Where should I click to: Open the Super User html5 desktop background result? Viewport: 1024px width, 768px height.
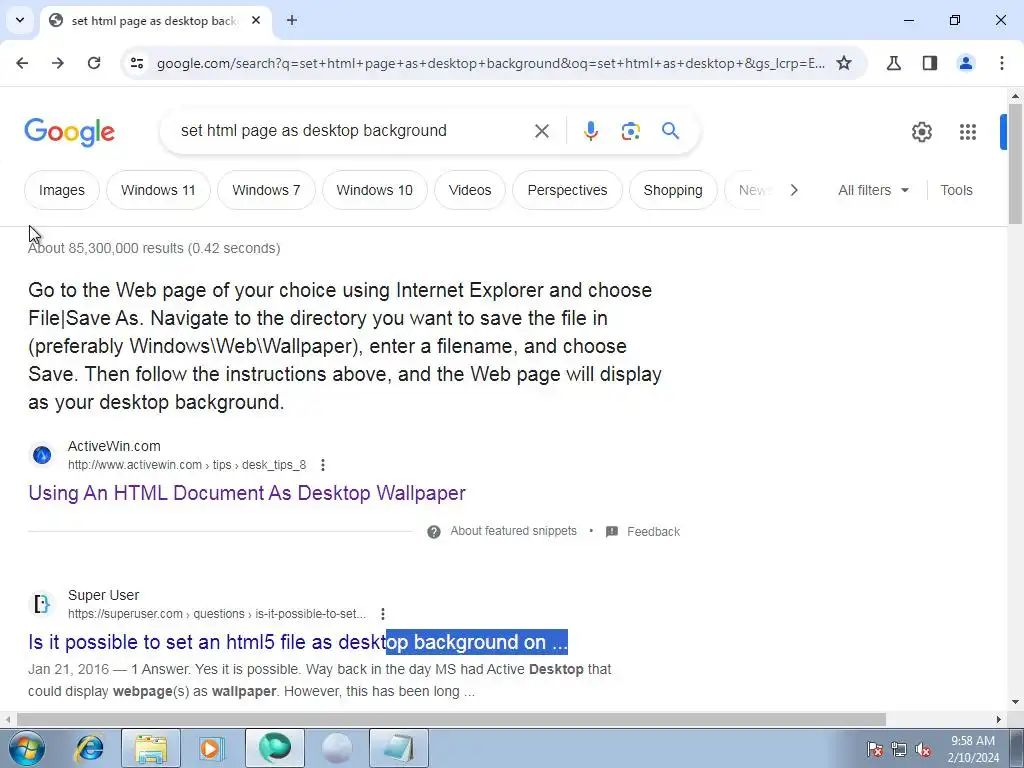coord(298,642)
